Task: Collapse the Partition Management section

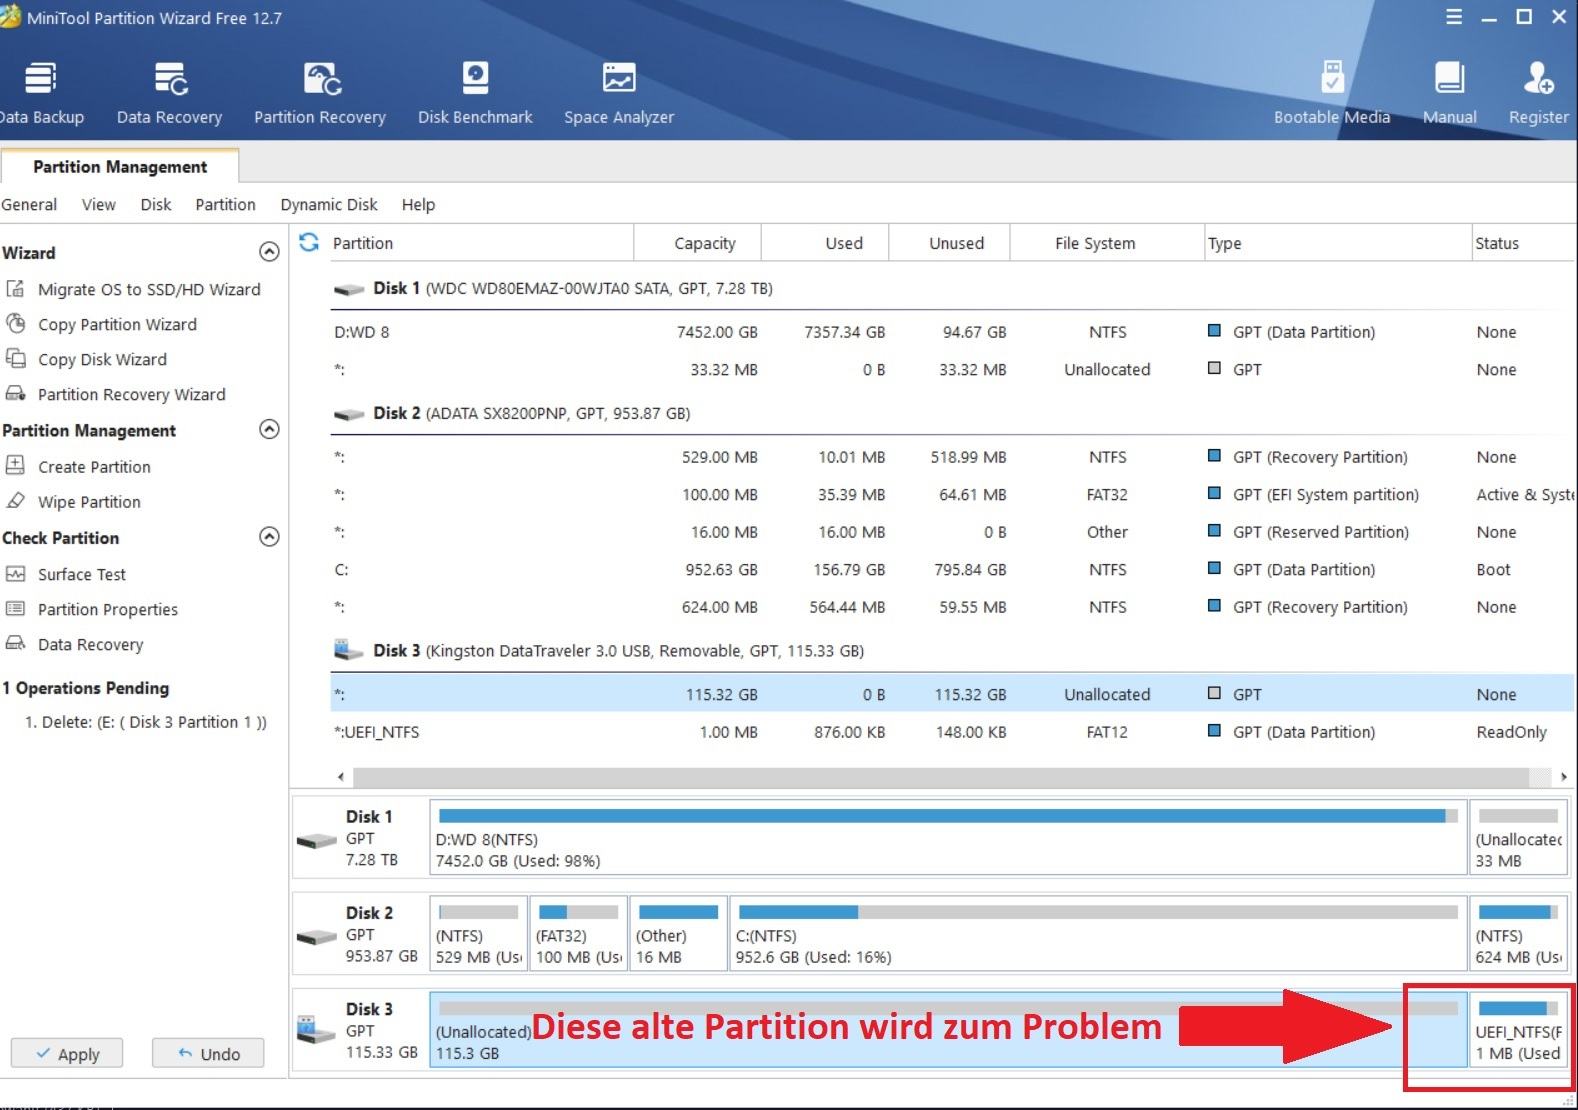Action: [x=269, y=429]
